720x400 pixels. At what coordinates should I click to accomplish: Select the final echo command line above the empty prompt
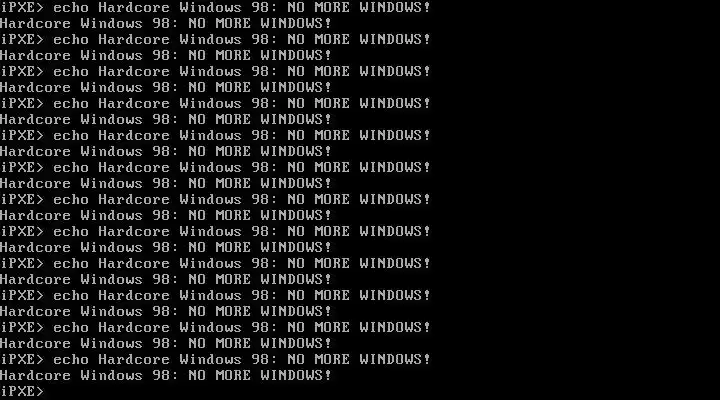click(x=215, y=359)
